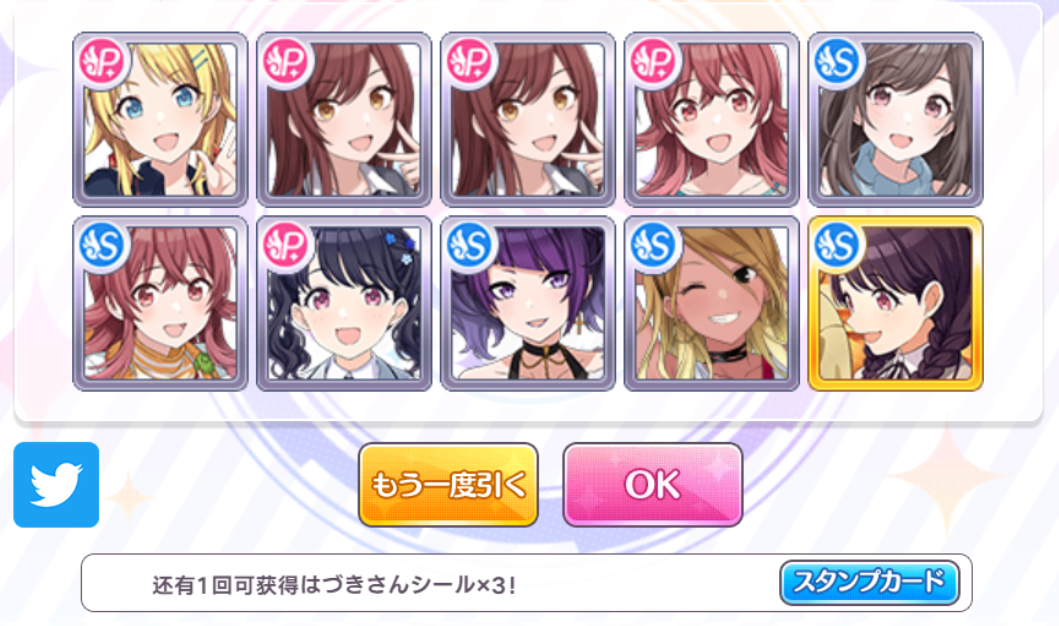Open the スタンプカード stamp card
Viewport: 1059px width, 626px height.
(869, 582)
